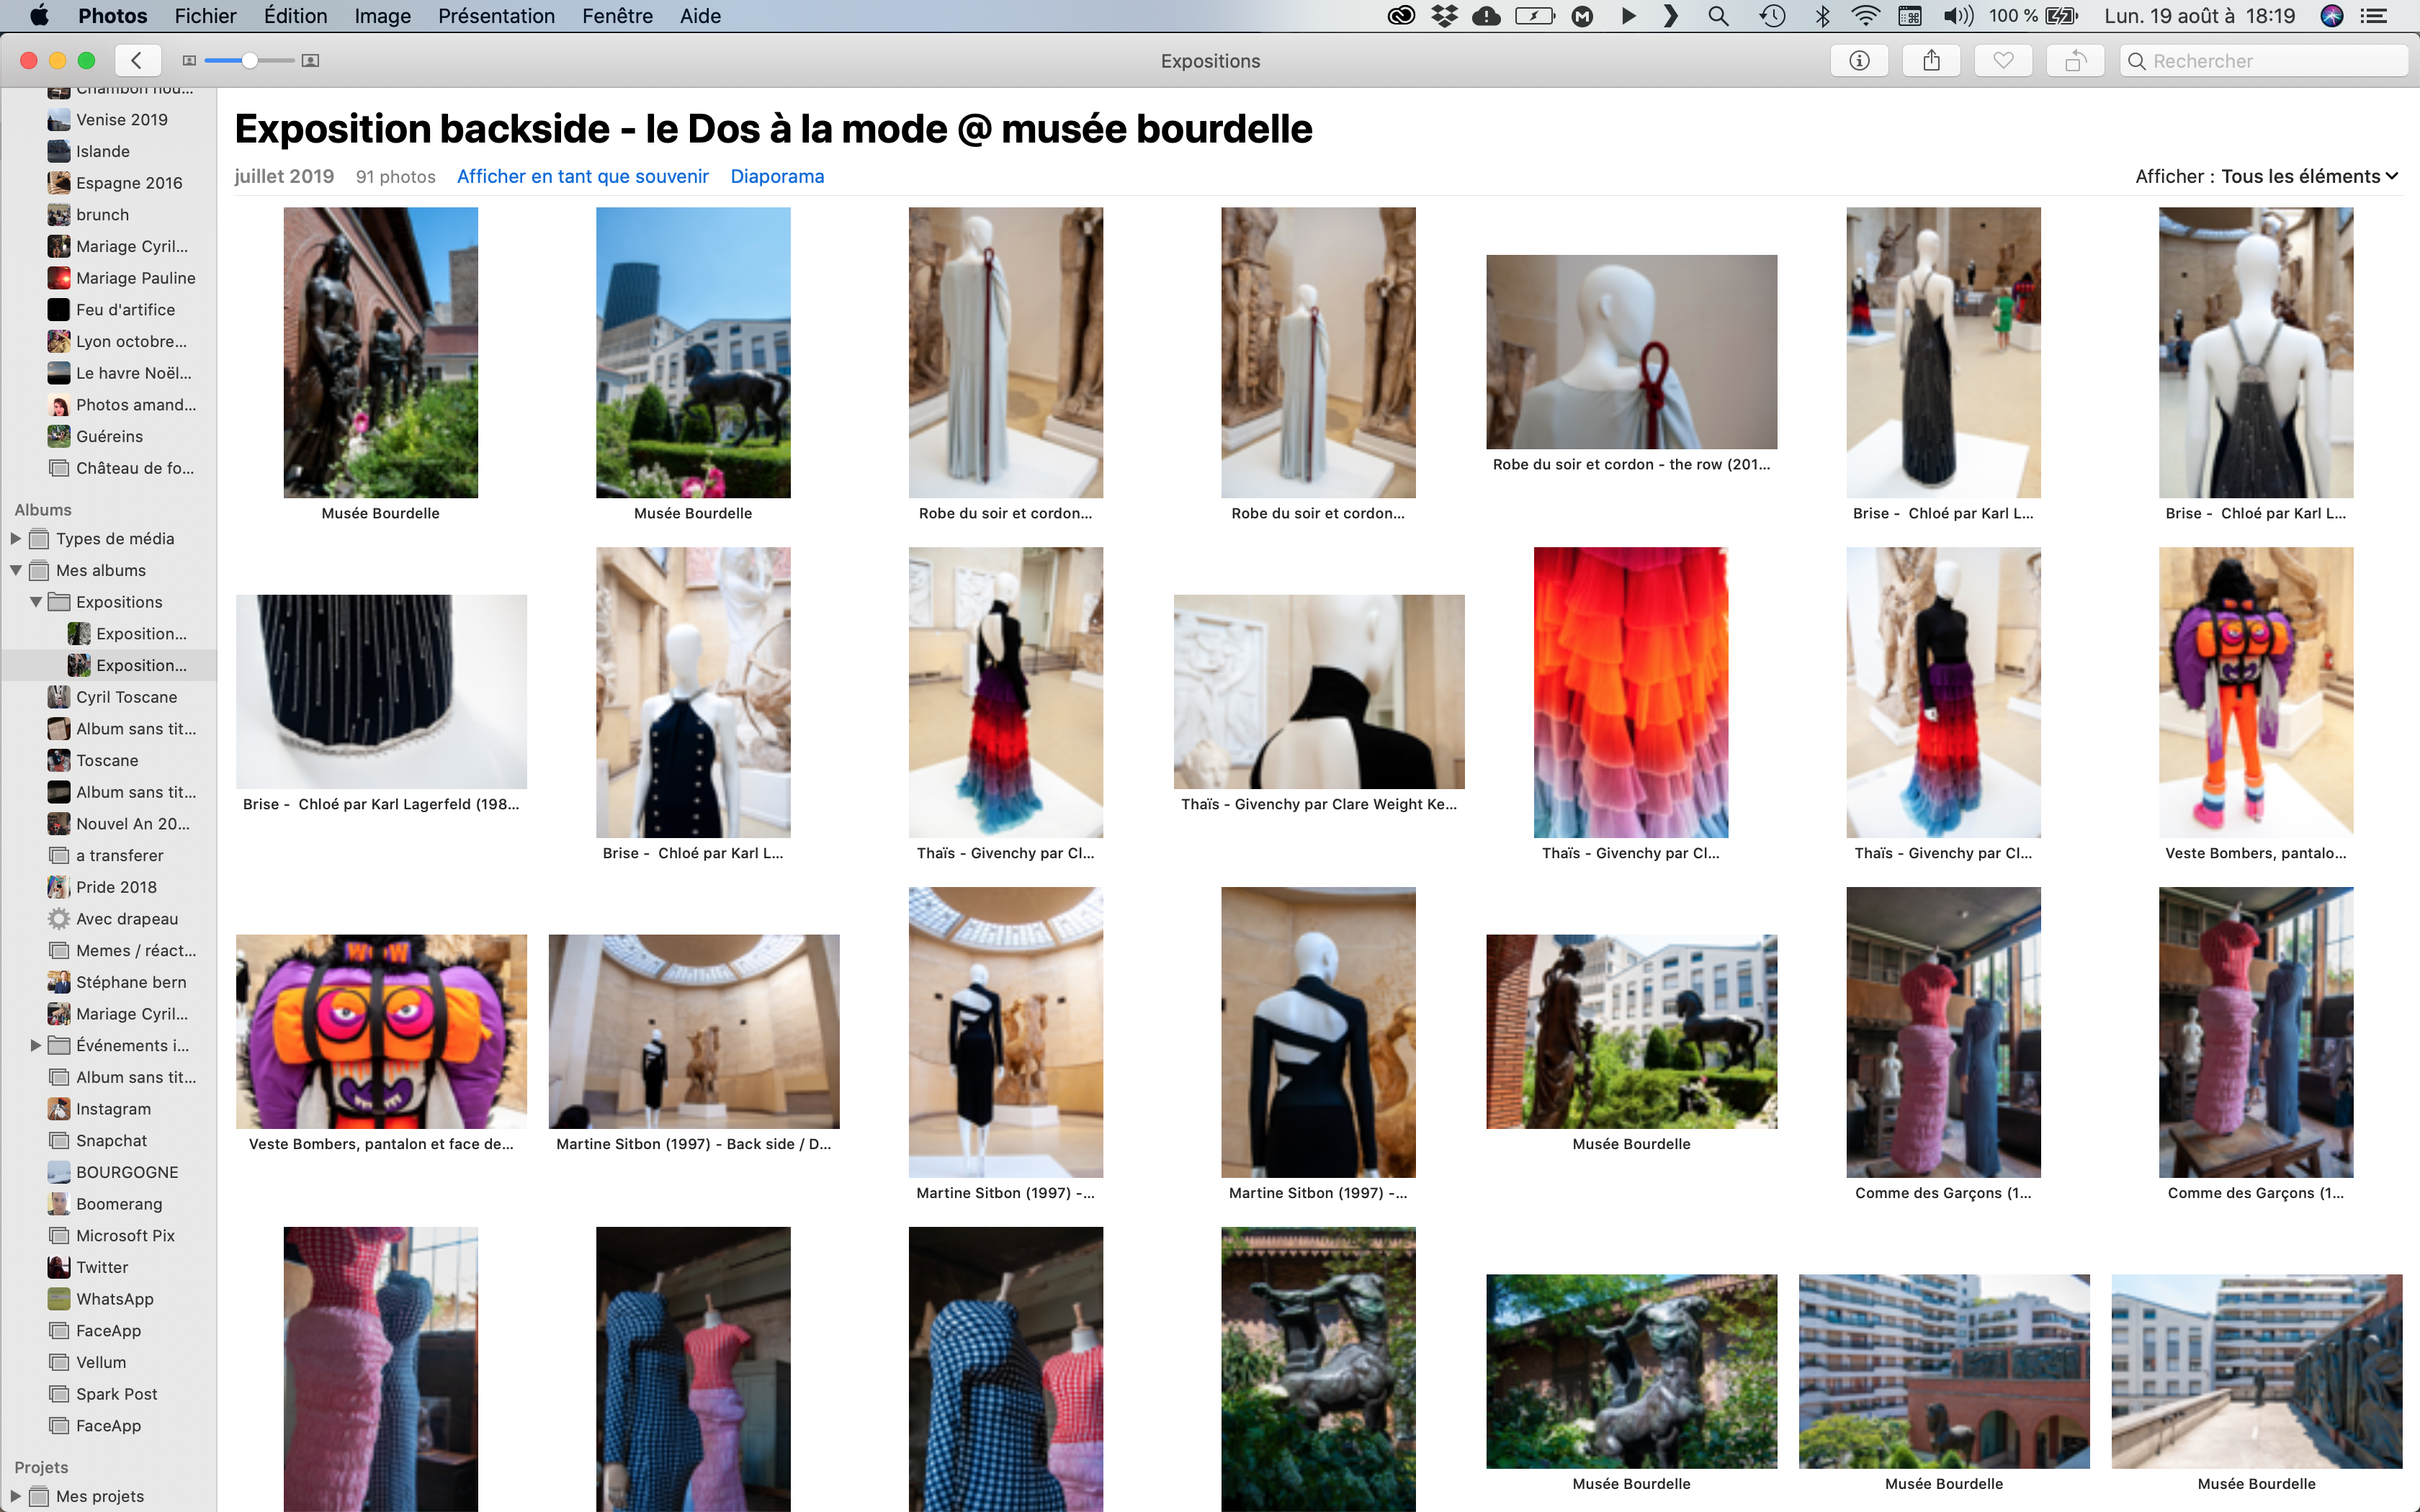The width and height of the screenshot is (2420, 1512).
Task: Click the large thumbnail zoom icon
Action: [x=311, y=61]
